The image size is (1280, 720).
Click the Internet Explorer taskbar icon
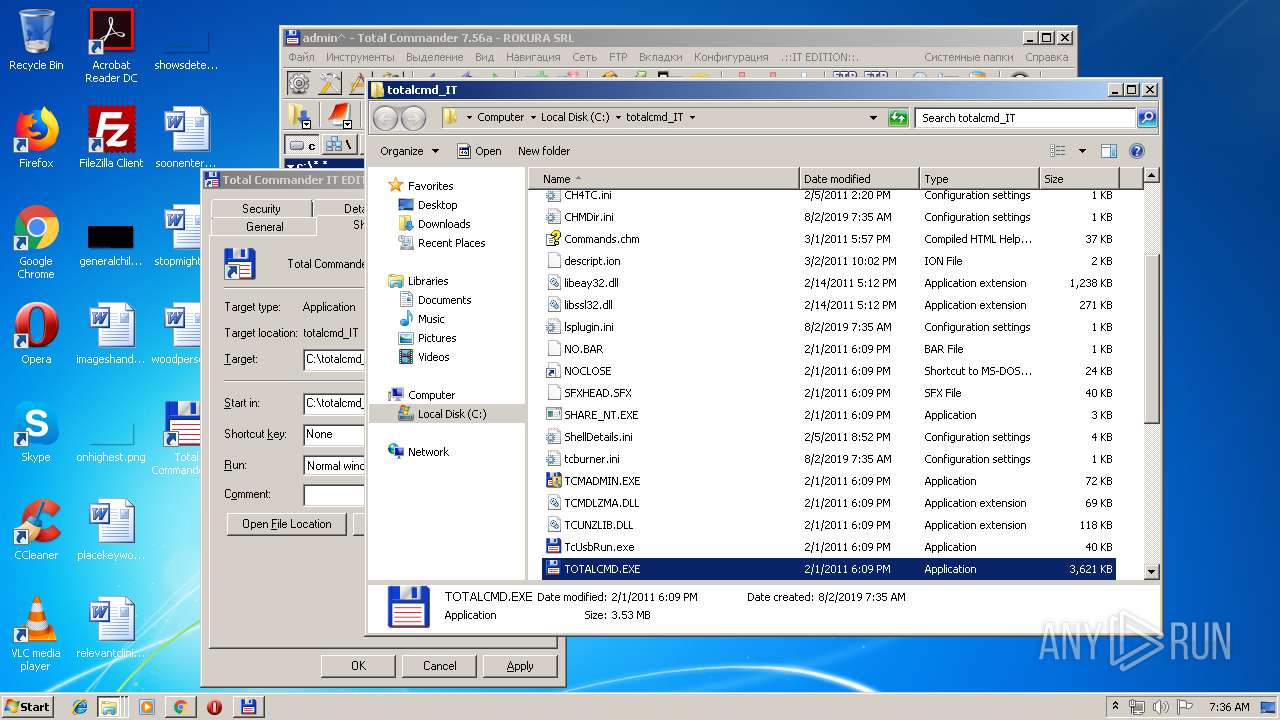(80, 707)
